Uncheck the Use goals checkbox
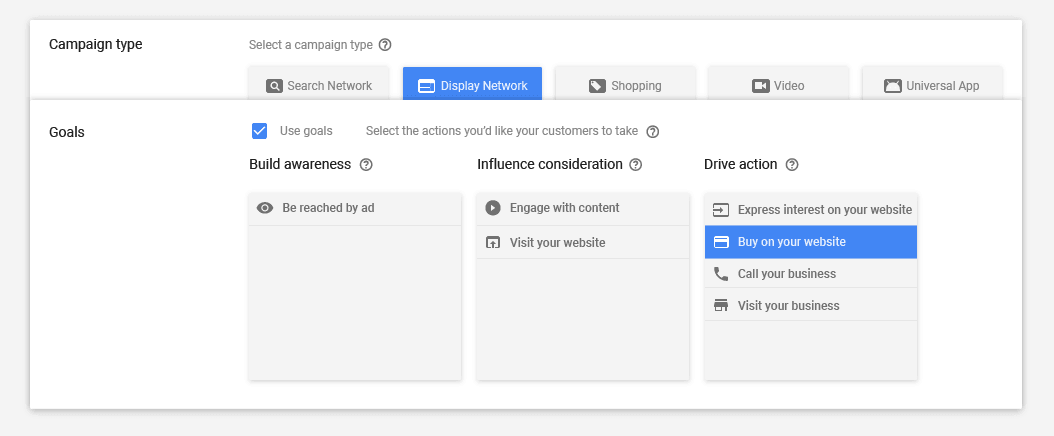 tap(260, 131)
